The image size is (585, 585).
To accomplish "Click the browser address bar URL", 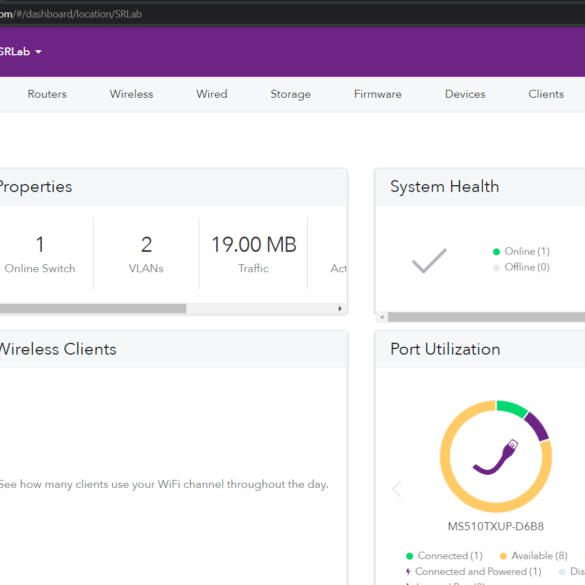I will coord(71,14).
